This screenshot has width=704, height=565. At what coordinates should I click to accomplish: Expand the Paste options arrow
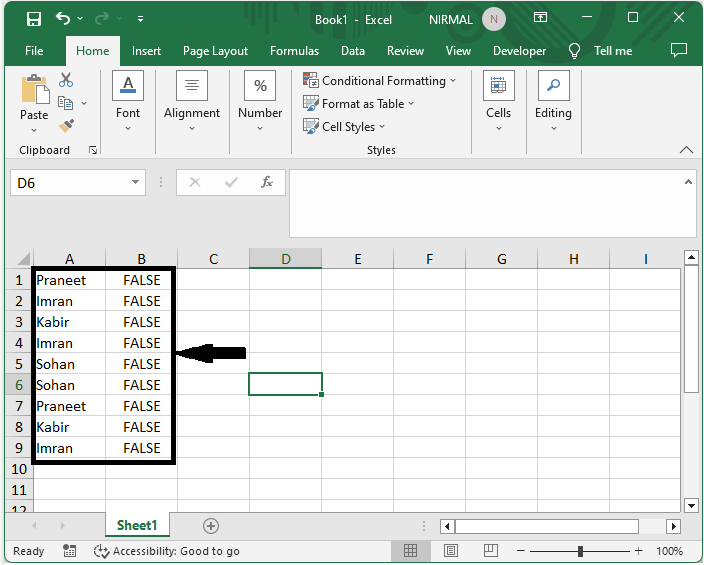click(34, 130)
